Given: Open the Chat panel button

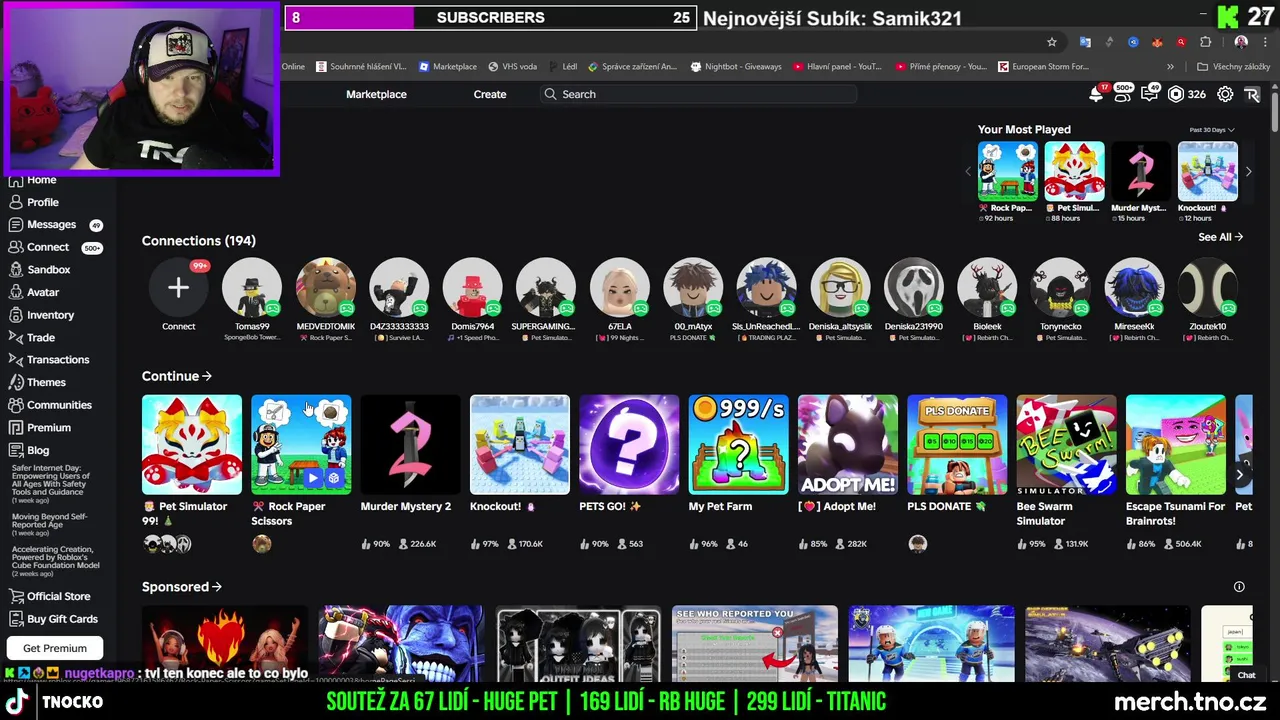Looking at the screenshot, I should (x=1246, y=675).
